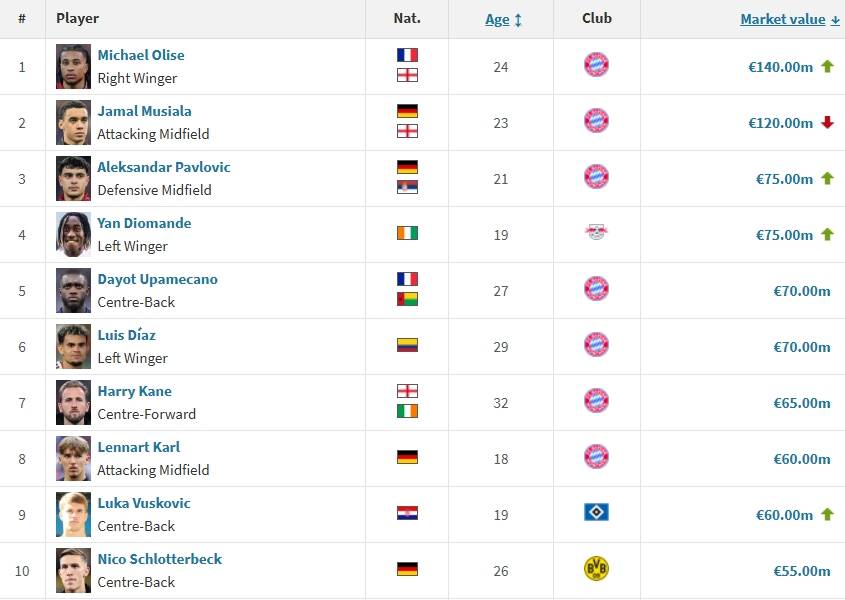This screenshot has height=600, width=845.
Task: Click Luis Díaz portrait thumbnail
Action: coord(73,346)
